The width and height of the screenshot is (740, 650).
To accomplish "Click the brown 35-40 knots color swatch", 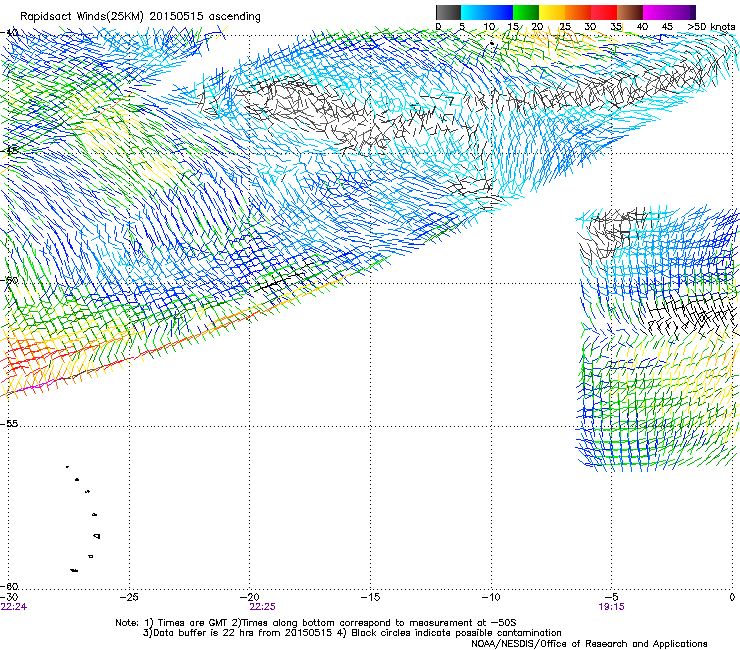I will pos(630,12).
